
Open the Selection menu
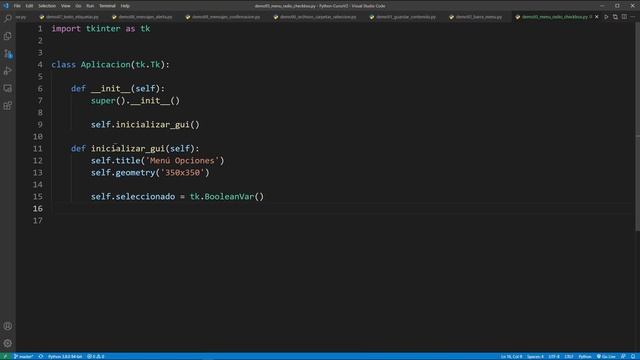47,6
